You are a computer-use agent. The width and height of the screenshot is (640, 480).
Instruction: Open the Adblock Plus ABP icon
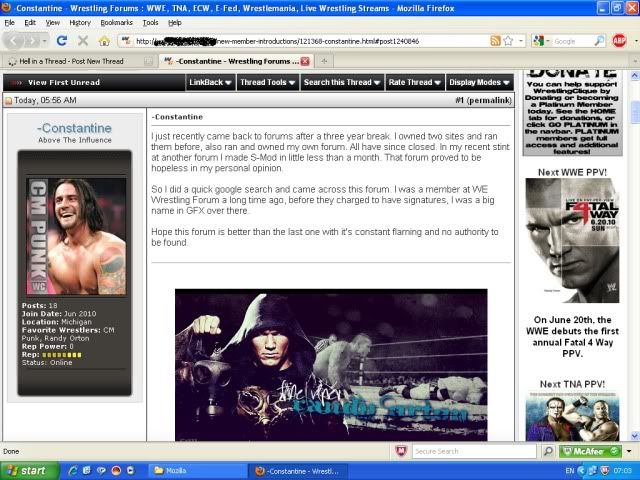619,40
